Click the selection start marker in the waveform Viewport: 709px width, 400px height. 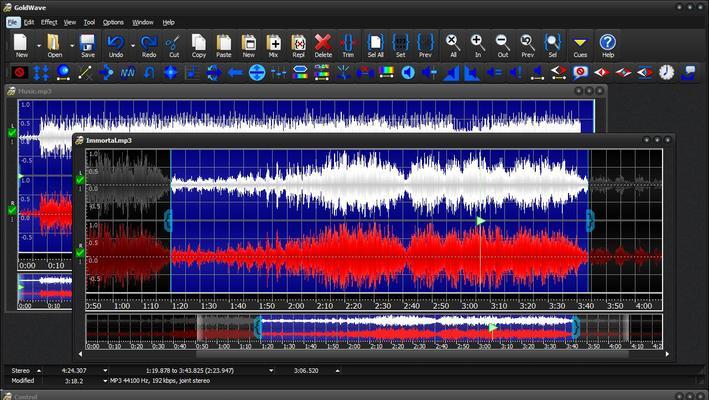point(168,221)
